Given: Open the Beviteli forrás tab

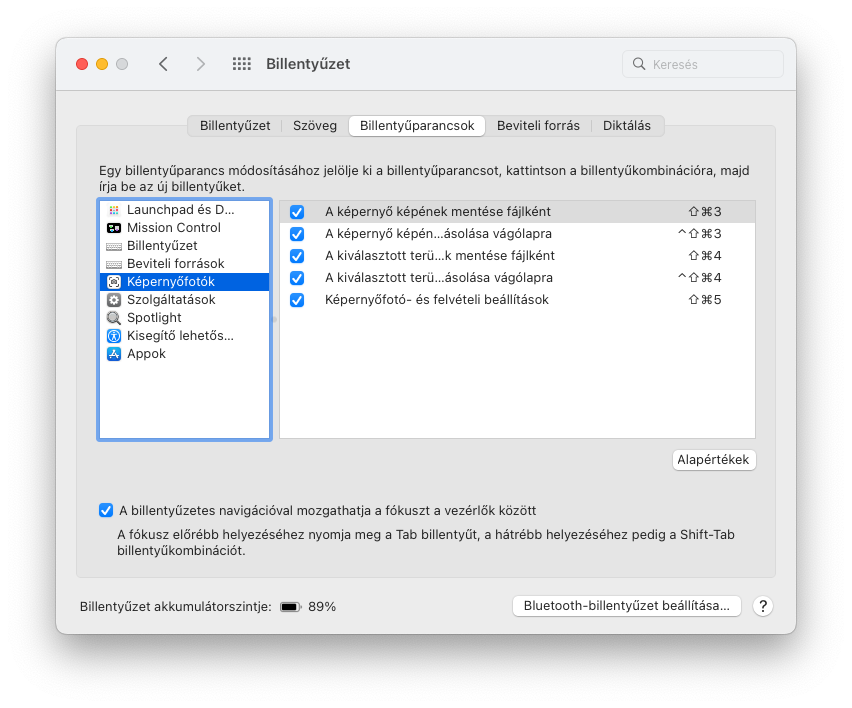Looking at the screenshot, I should pos(538,126).
